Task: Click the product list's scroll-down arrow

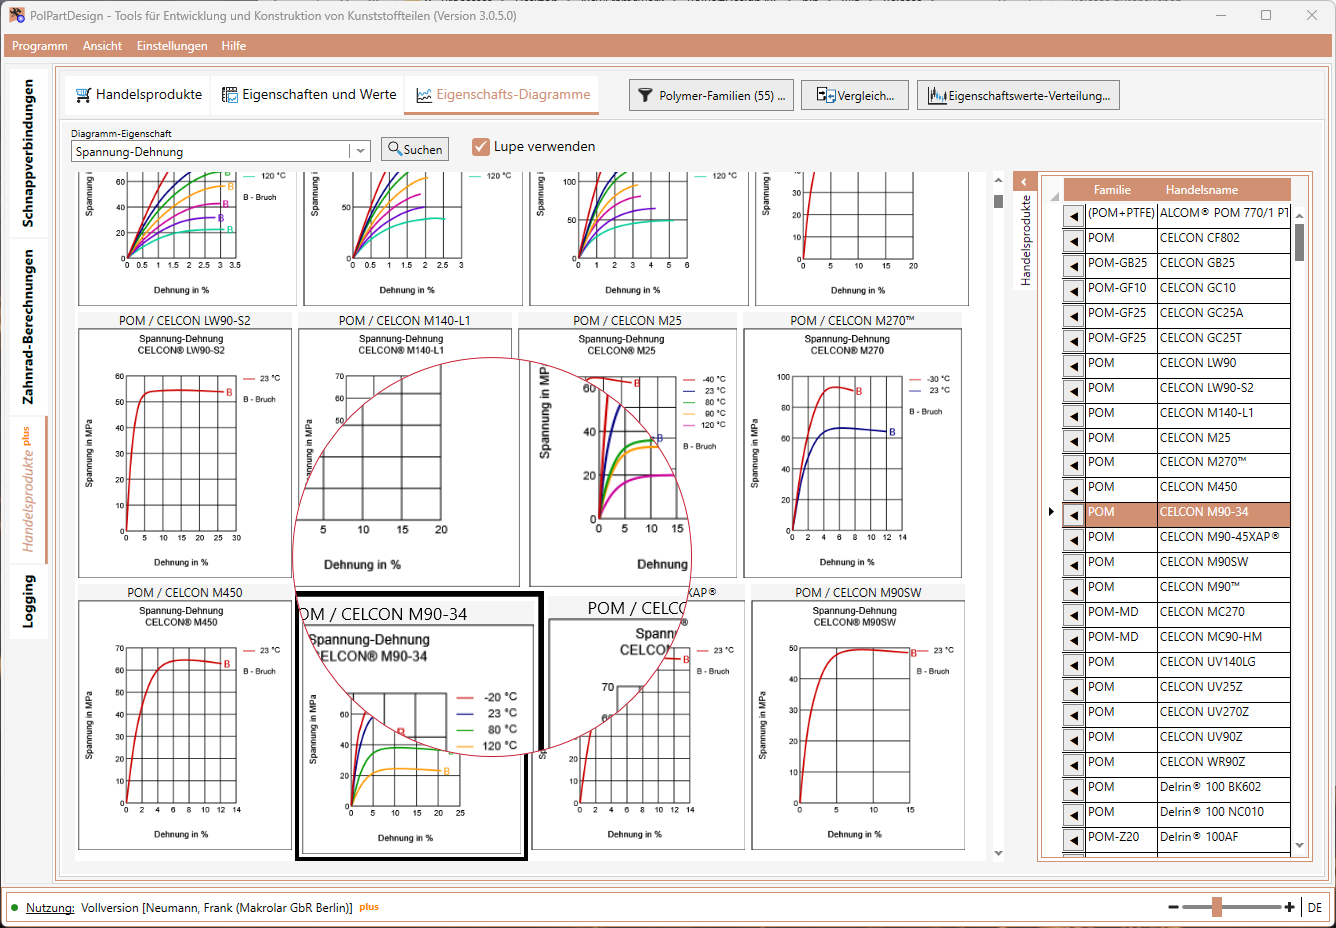Action: (1299, 846)
